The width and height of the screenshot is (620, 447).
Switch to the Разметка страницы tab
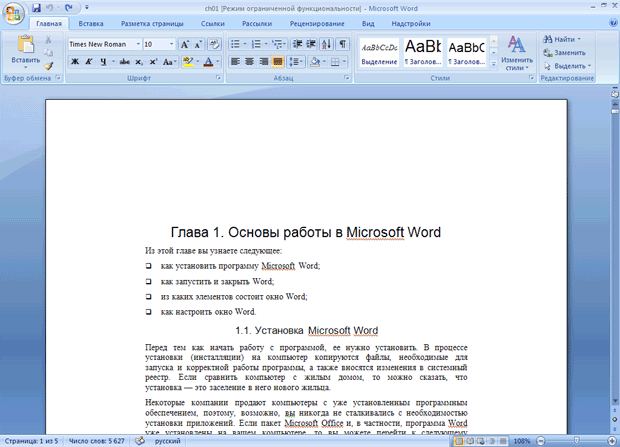152,24
